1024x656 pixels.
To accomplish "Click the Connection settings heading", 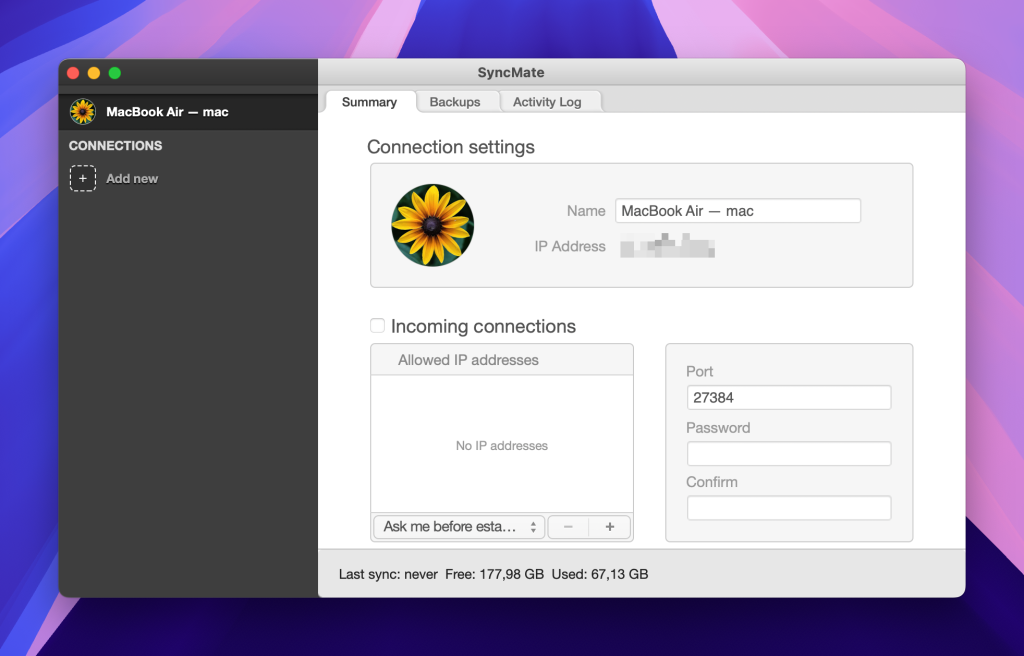I will tap(451, 147).
